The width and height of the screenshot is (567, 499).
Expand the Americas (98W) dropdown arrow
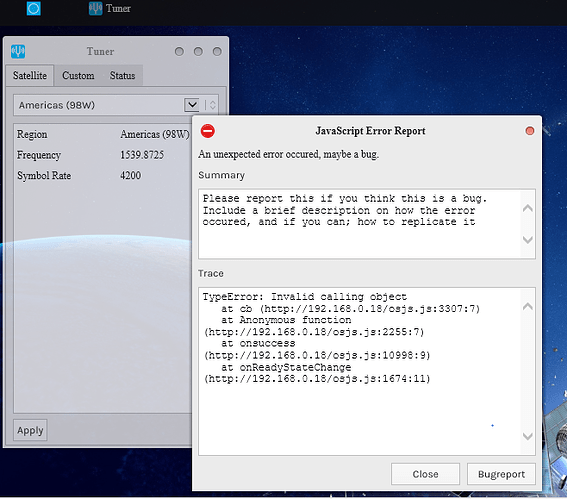pos(192,105)
